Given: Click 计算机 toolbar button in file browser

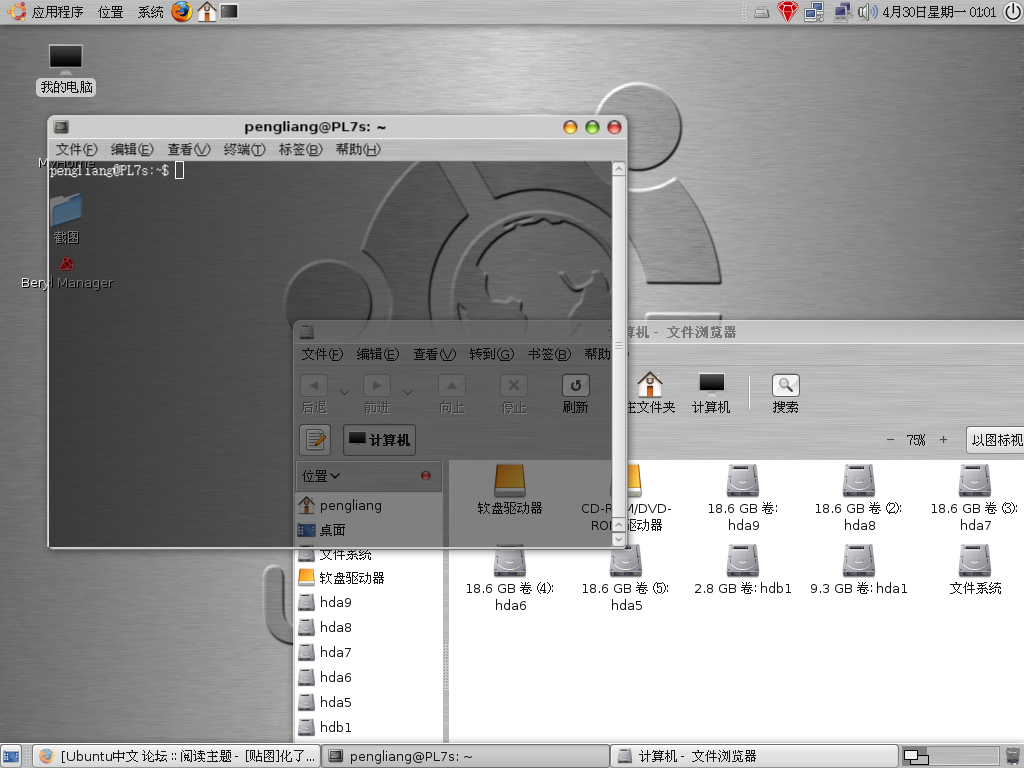Looking at the screenshot, I should (711, 394).
